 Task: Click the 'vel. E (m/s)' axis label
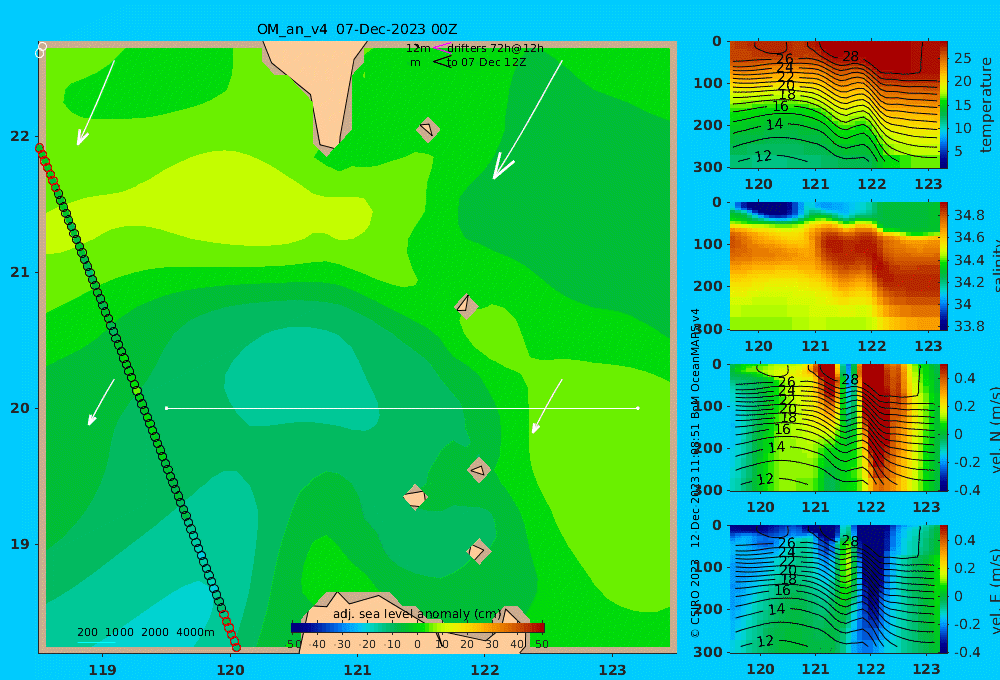click(x=994, y=591)
